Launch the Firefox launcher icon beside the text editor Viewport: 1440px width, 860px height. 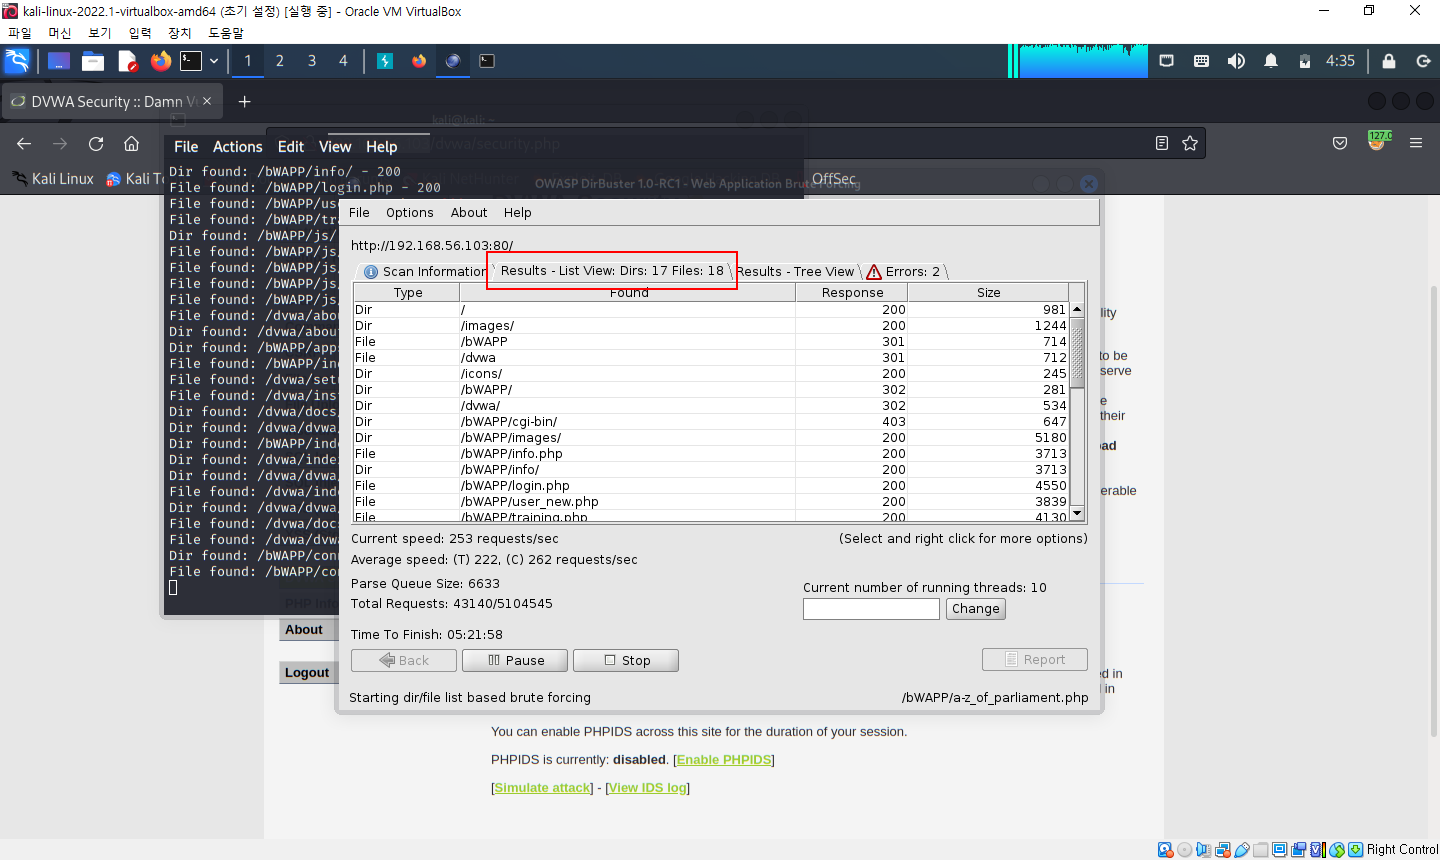click(161, 61)
